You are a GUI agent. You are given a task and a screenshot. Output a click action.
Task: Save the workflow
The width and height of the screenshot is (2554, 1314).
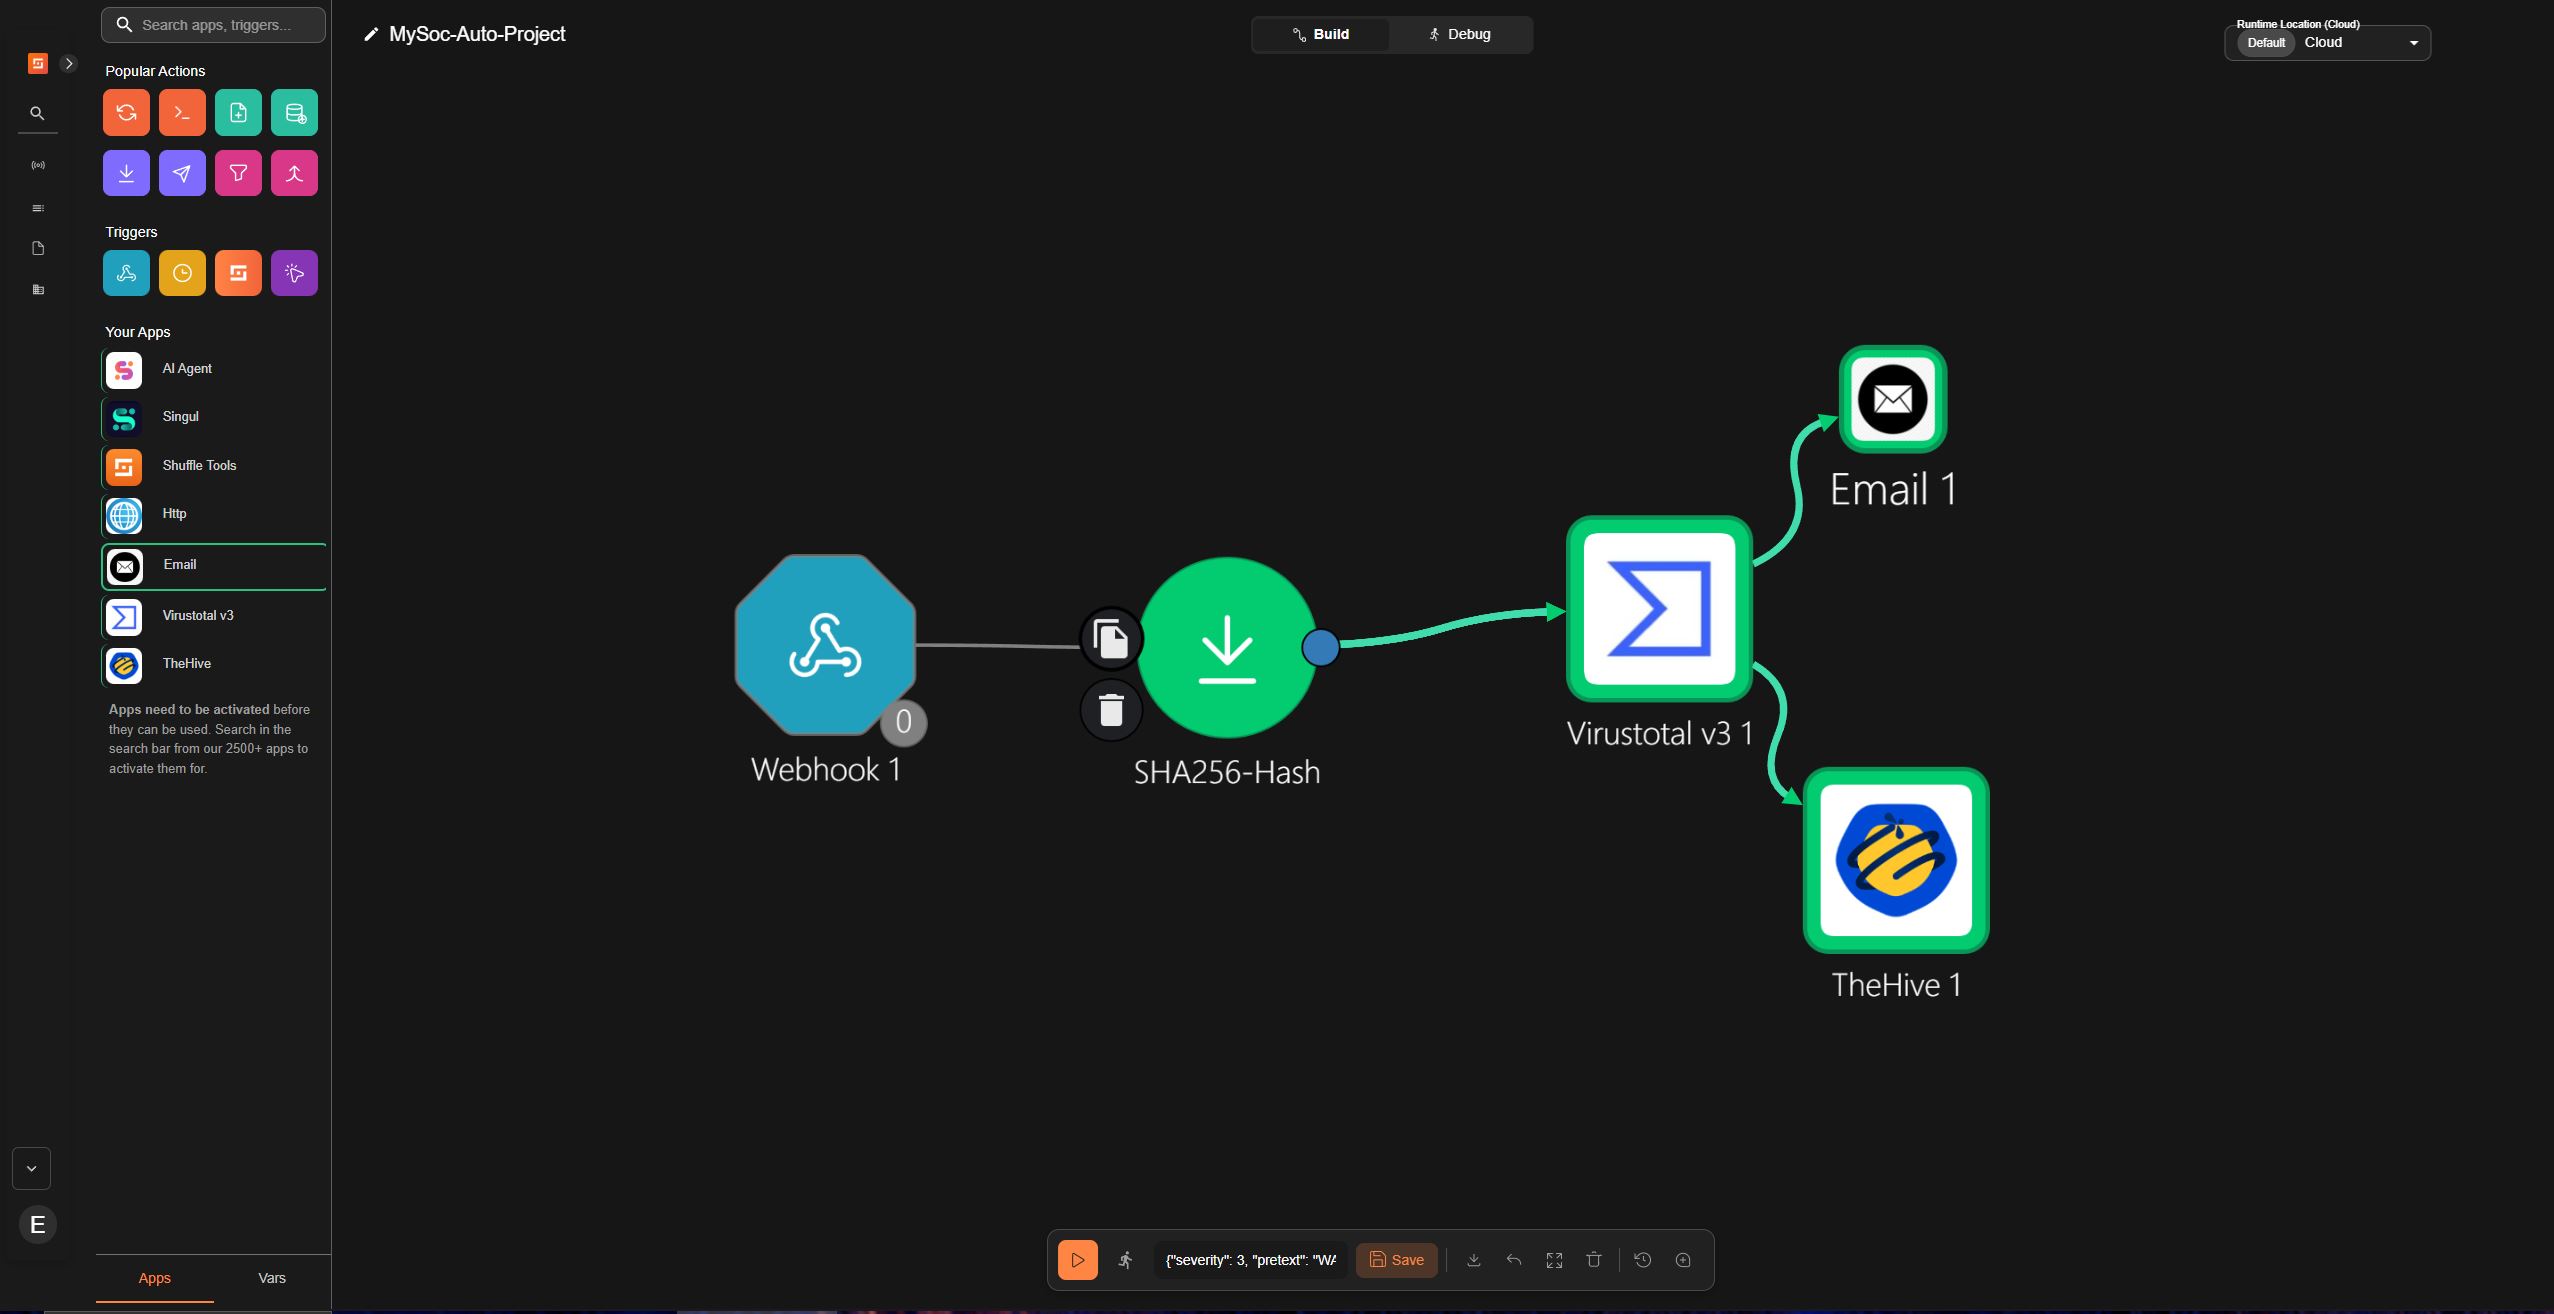tap(1397, 1260)
